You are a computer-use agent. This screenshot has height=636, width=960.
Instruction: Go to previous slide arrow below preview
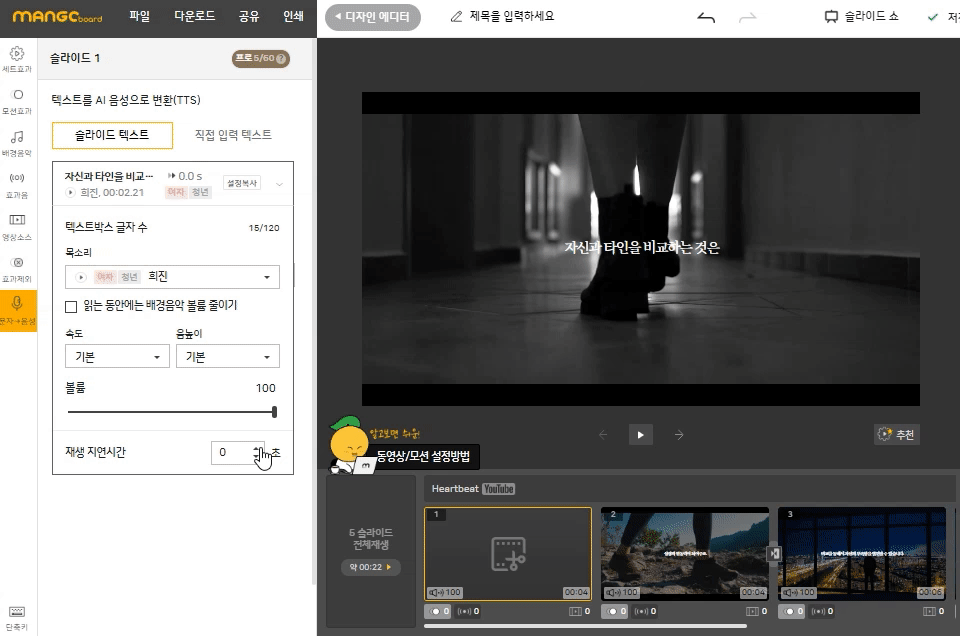click(x=603, y=435)
